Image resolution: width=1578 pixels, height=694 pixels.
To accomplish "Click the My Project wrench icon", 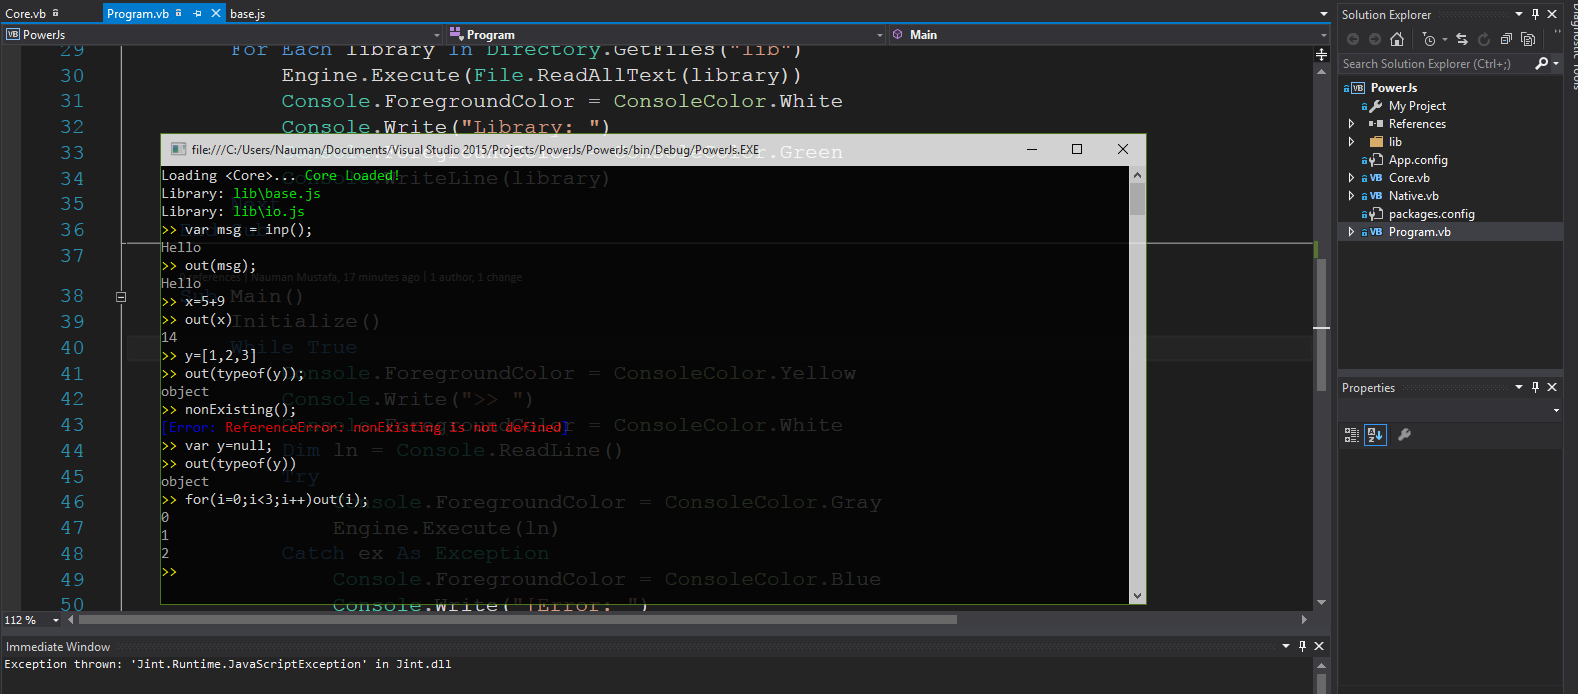I will click(1376, 106).
